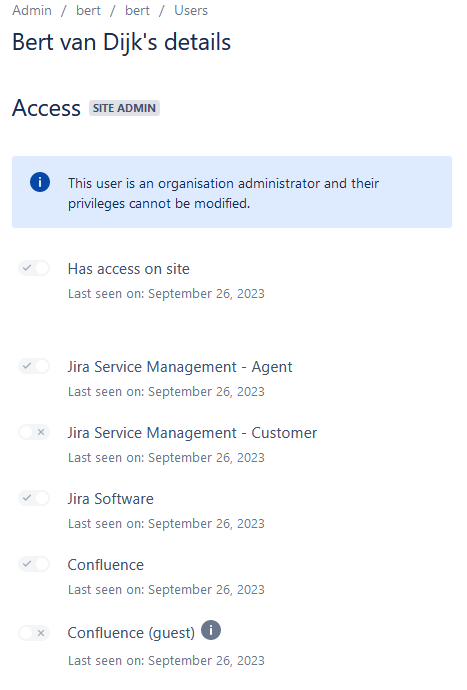Click the blue info icon in the banner
Image resolution: width=467 pixels, height=690 pixels.
pyautogui.click(x=40, y=182)
